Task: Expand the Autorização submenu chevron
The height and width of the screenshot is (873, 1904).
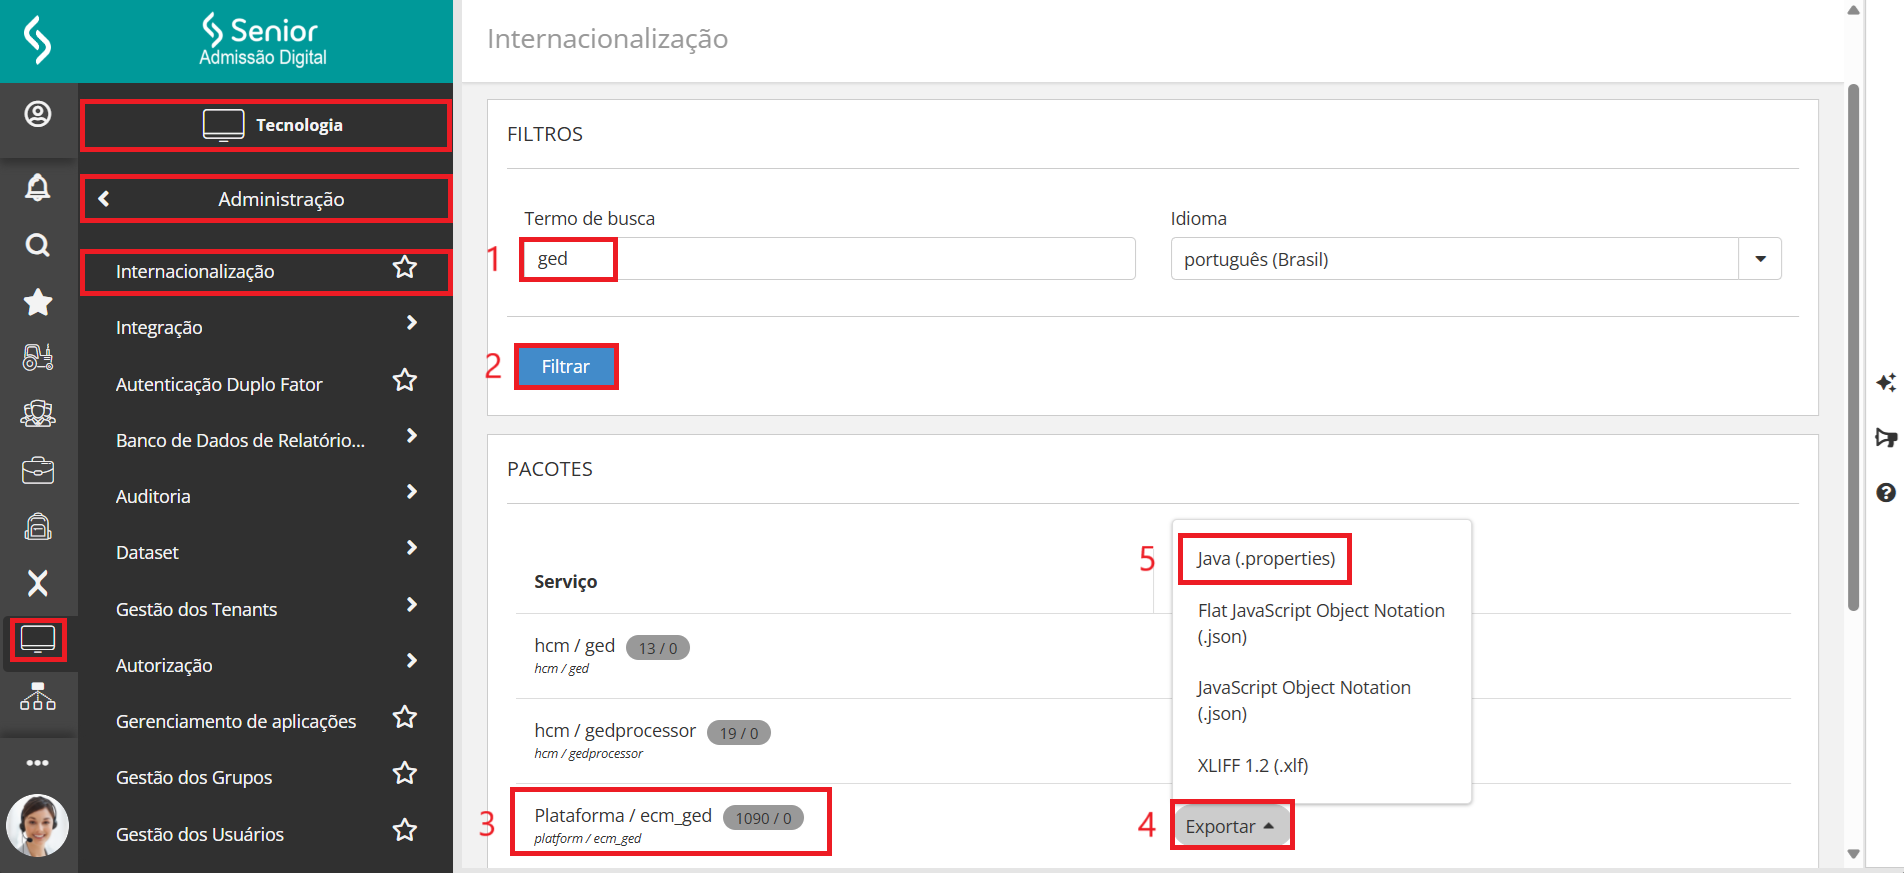Action: point(412,660)
